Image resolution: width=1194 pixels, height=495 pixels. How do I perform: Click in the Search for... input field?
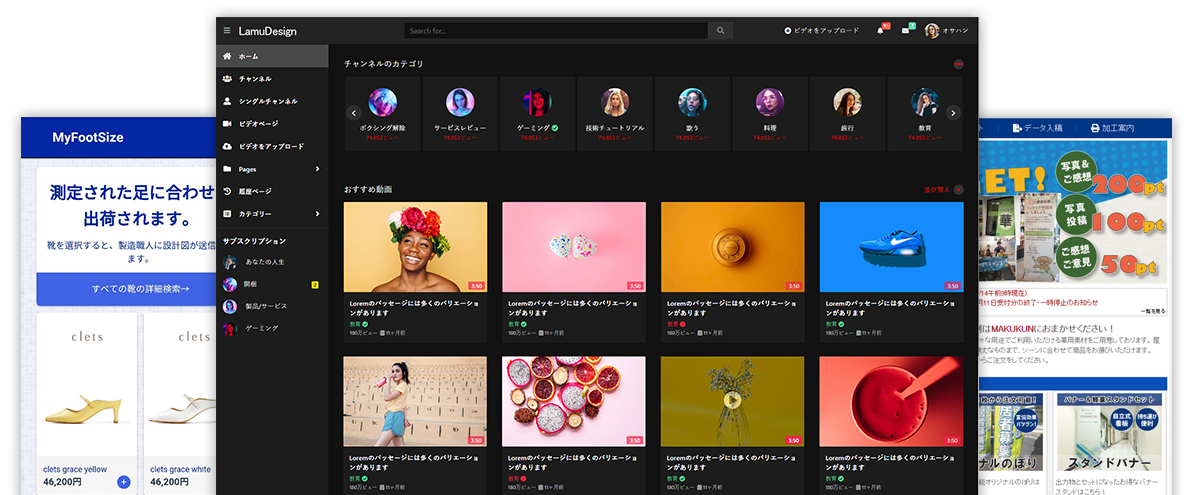point(556,31)
